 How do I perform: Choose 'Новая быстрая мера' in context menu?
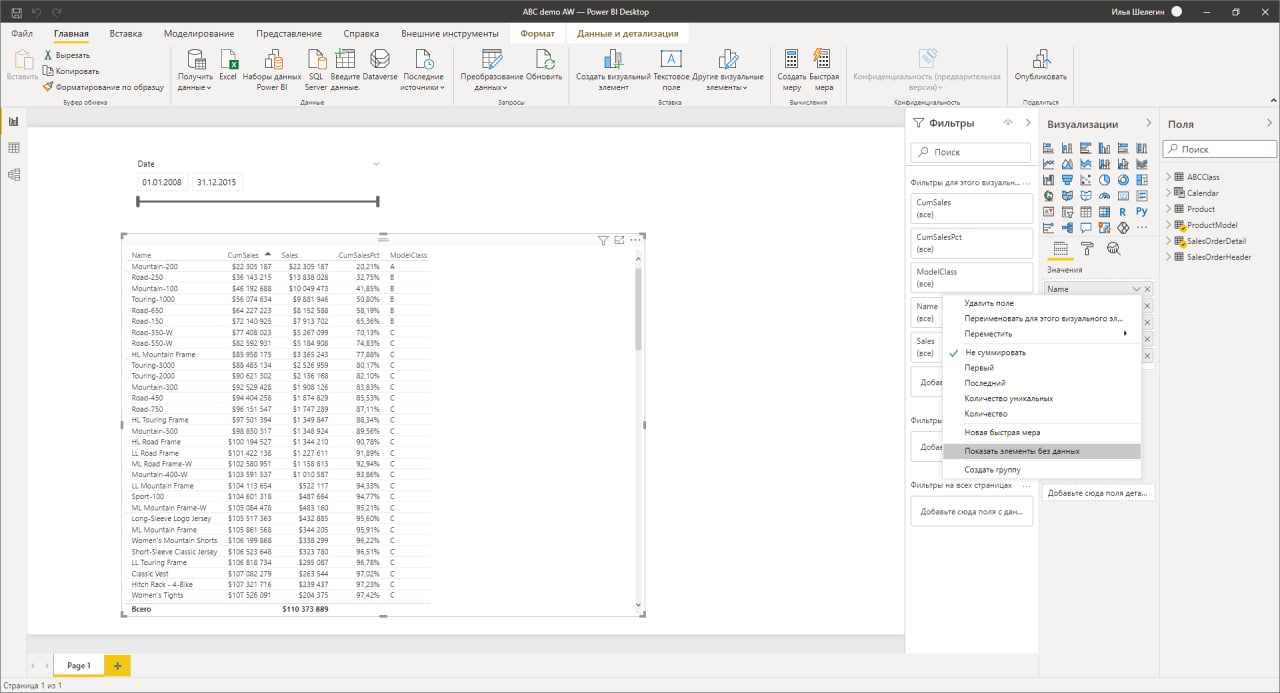click(x=1041, y=433)
